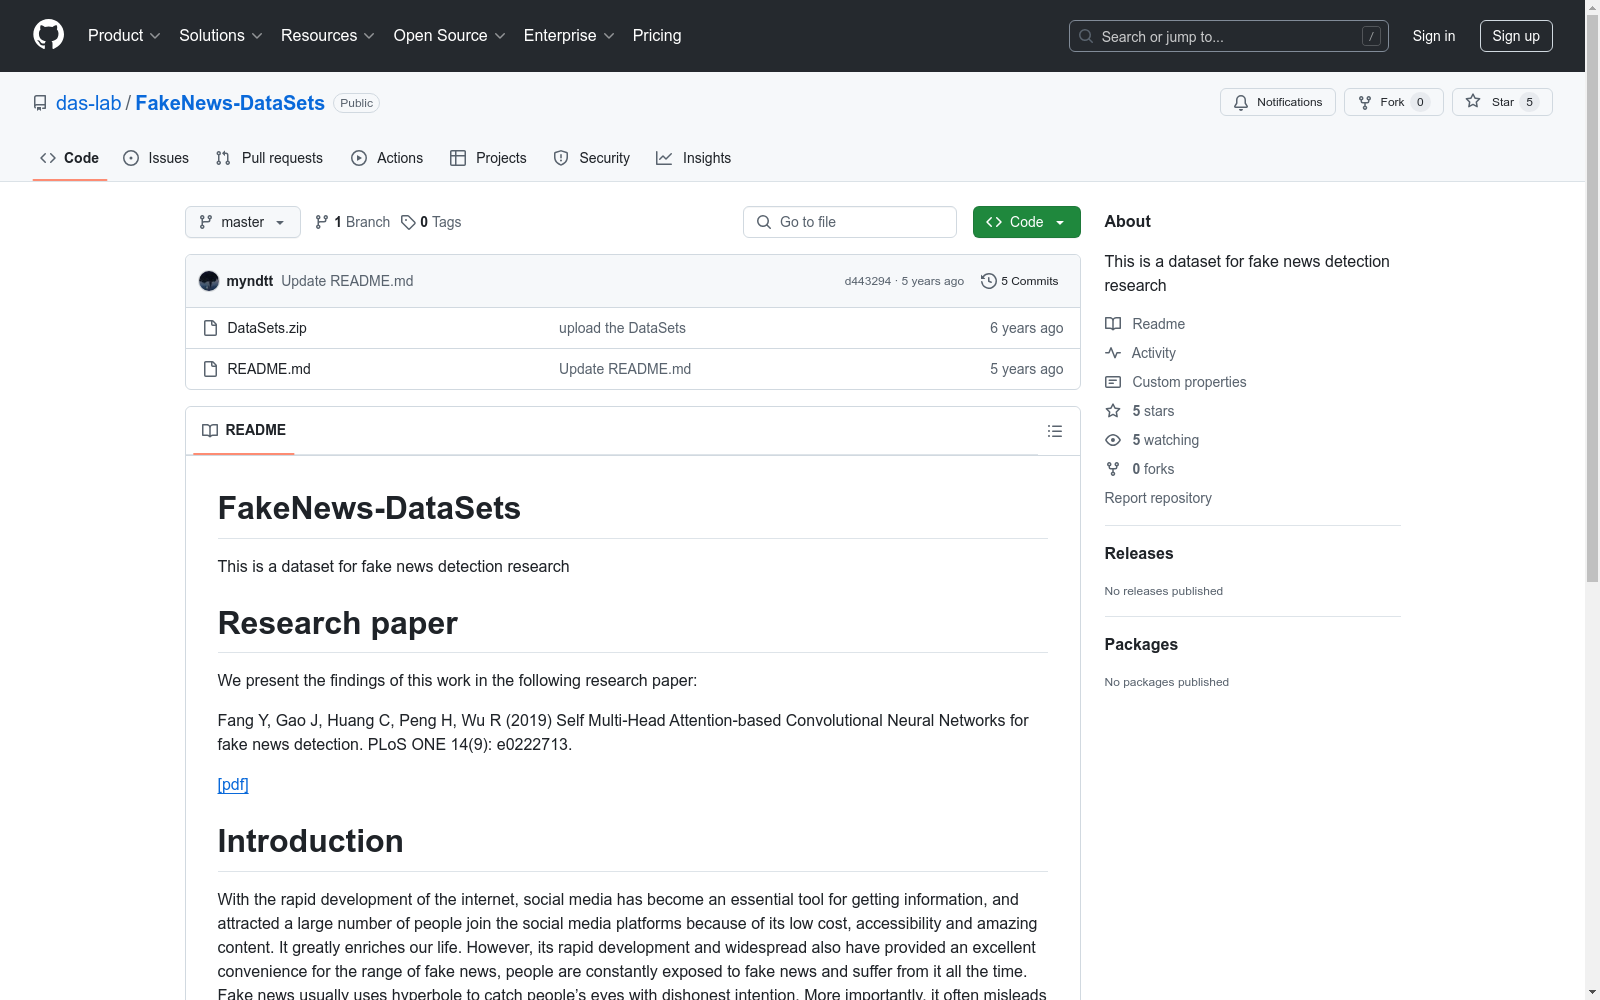Screen dimensions: 1600x1000
Task: Go to the Pricing page
Action: pyautogui.click(x=657, y=36)
